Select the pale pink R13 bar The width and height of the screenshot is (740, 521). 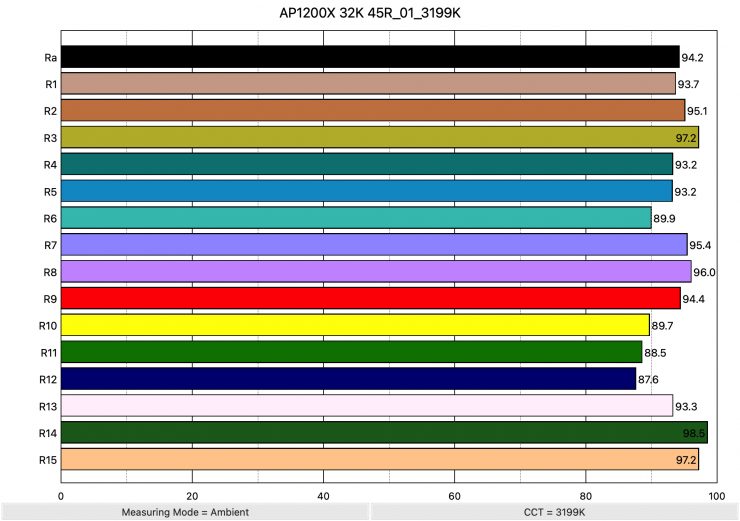tap(367, 406)
